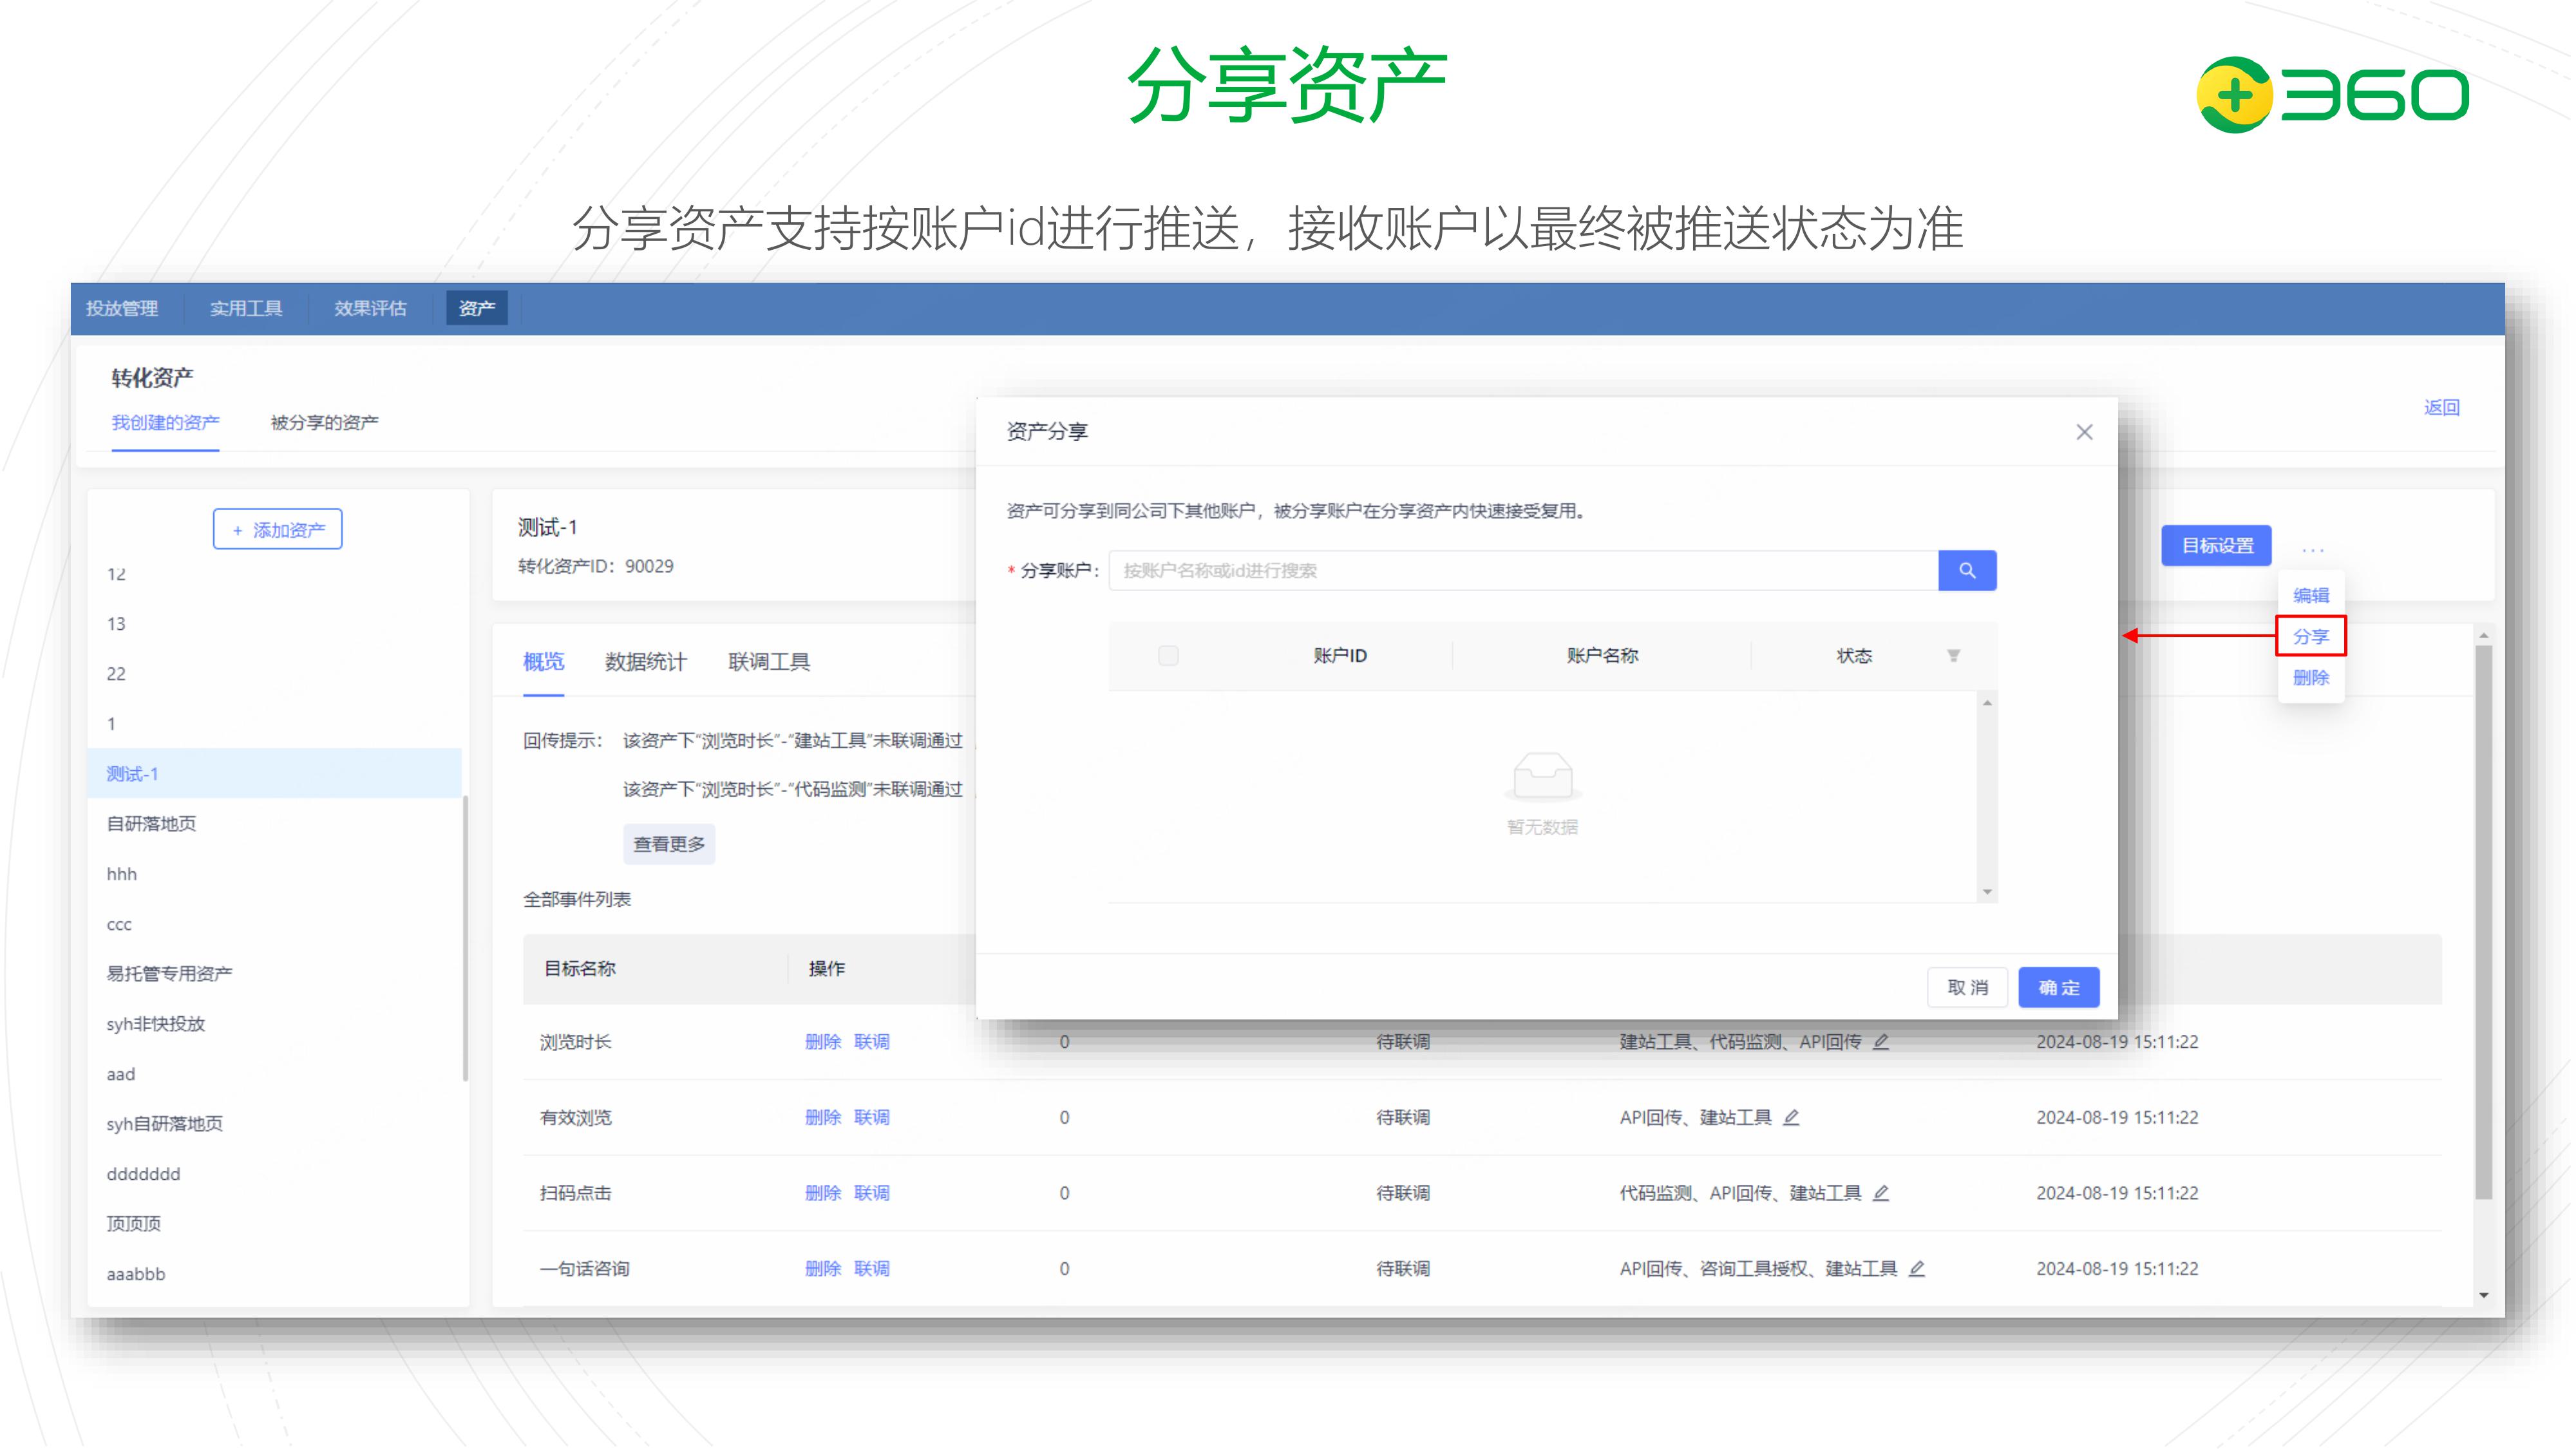Image resolution: width=2576 pixels, height=1449 pixels.
Task: Select asset aaabbb in the list
Action: 275,1274
